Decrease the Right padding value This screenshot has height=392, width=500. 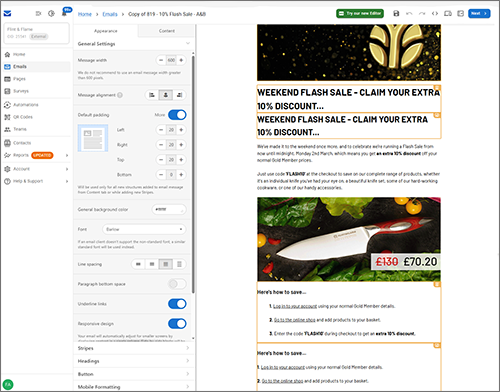(x=161, y=145)
